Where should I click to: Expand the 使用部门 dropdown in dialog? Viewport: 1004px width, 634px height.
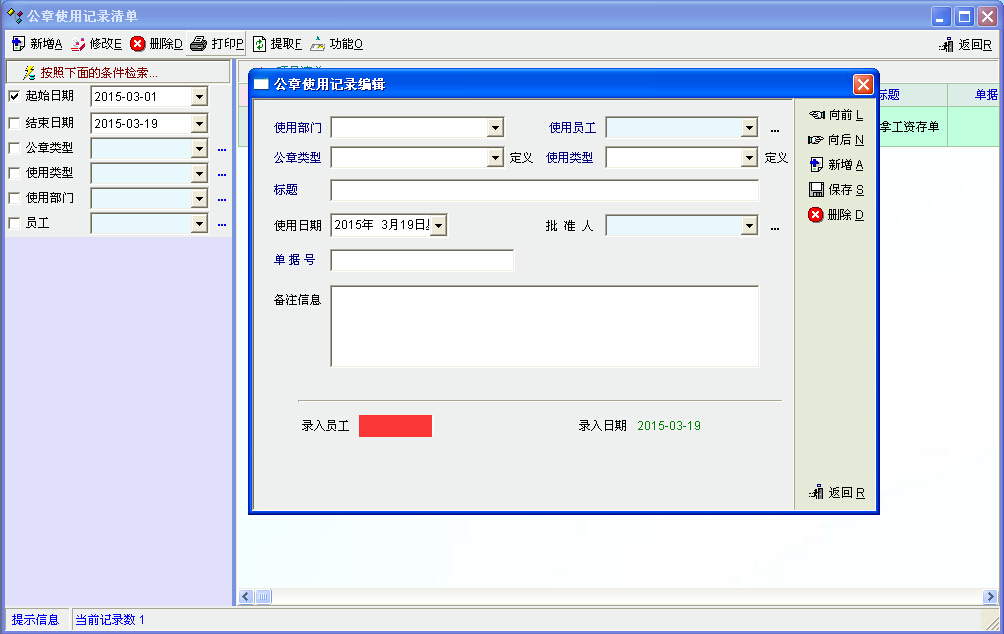point(495,128)
